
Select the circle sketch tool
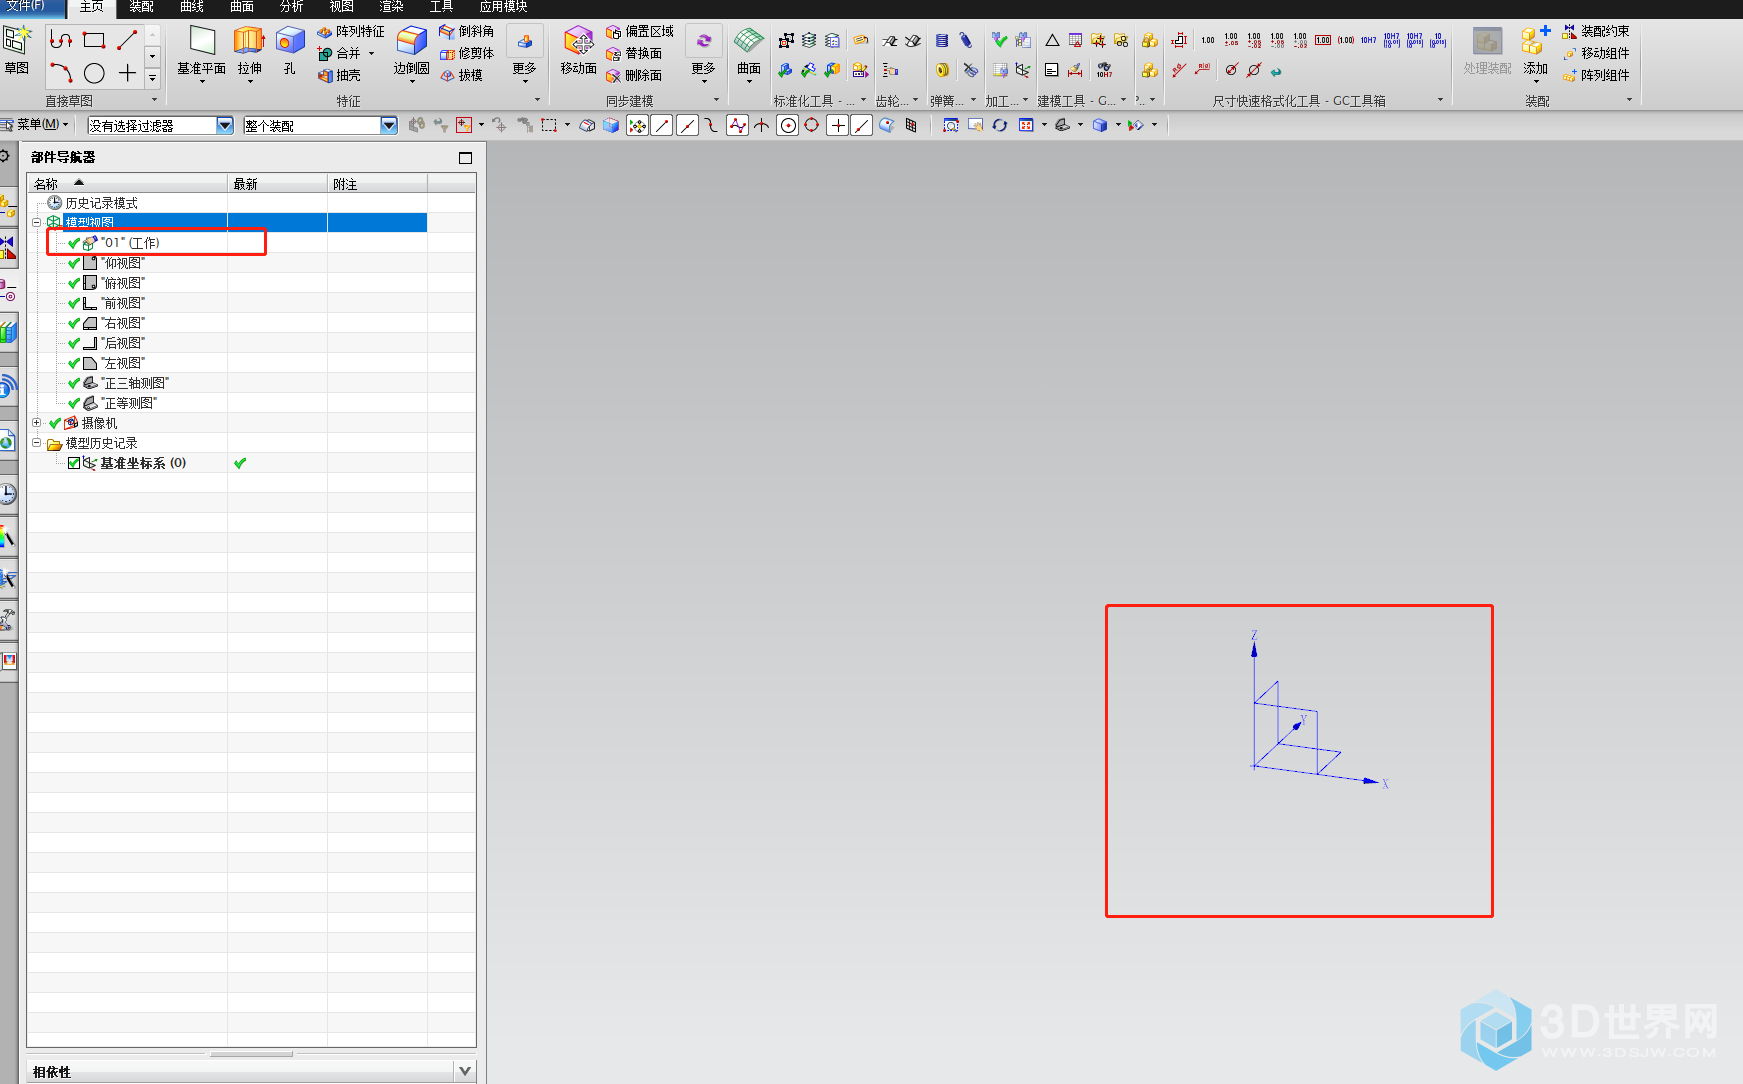pos(94,73)
